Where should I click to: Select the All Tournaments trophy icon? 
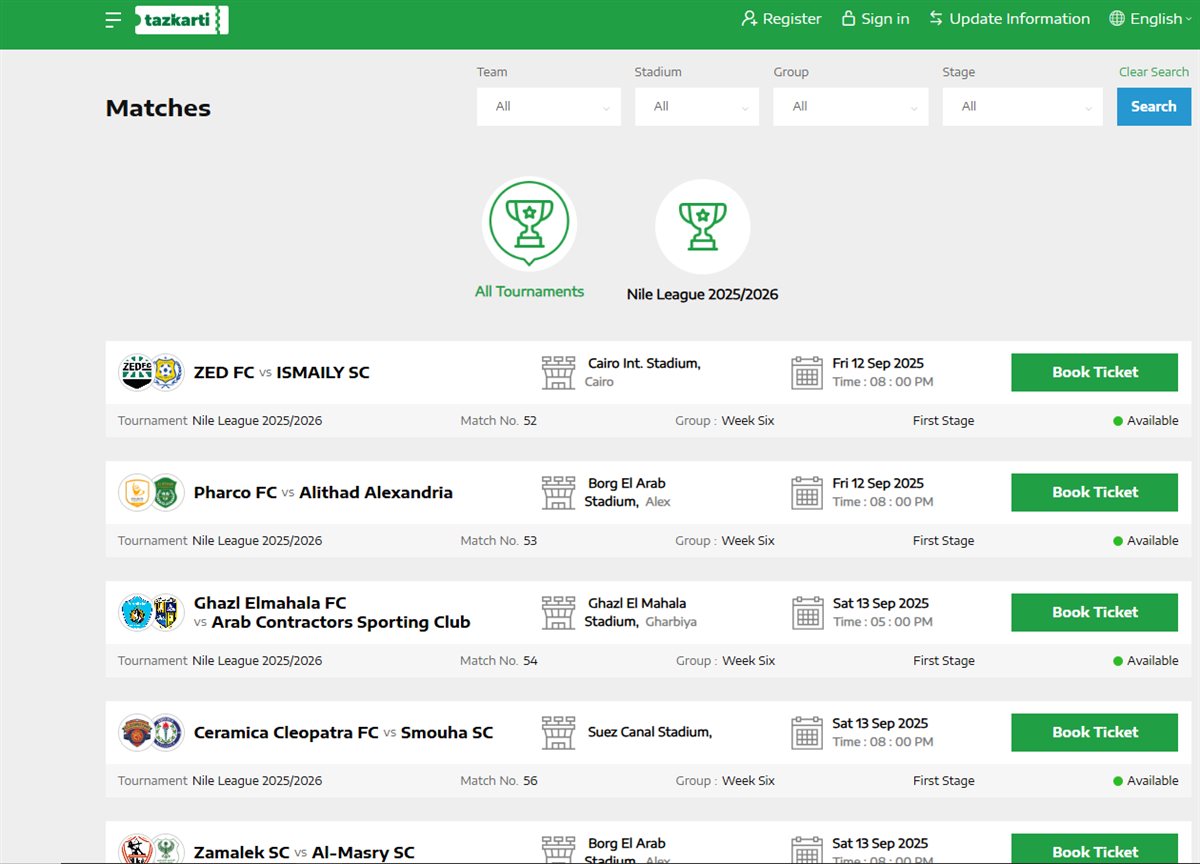click(529, 223)
